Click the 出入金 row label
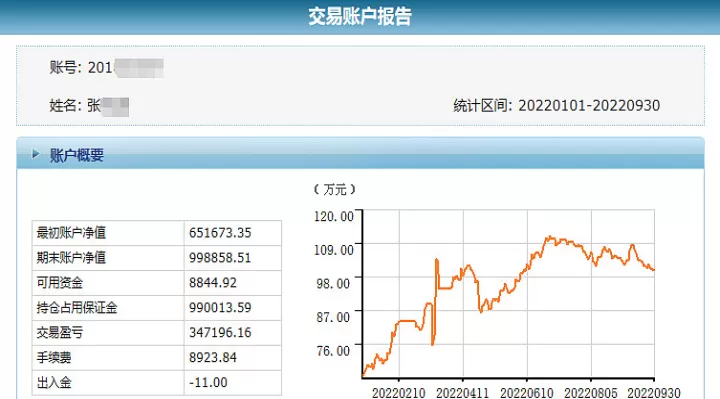The image size is (720, 399). [x=54, y=382]
